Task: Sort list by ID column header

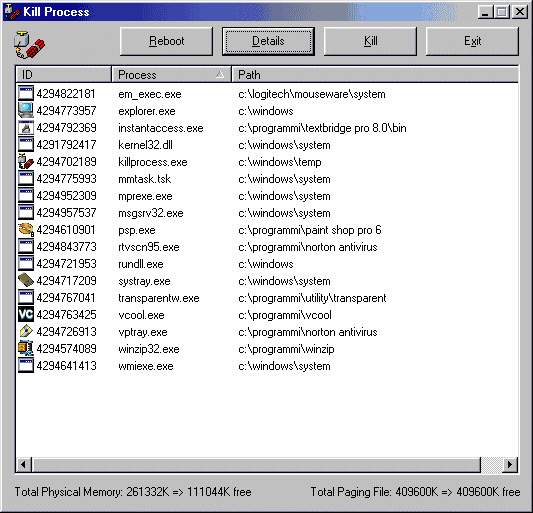Action: coord(64,74)
